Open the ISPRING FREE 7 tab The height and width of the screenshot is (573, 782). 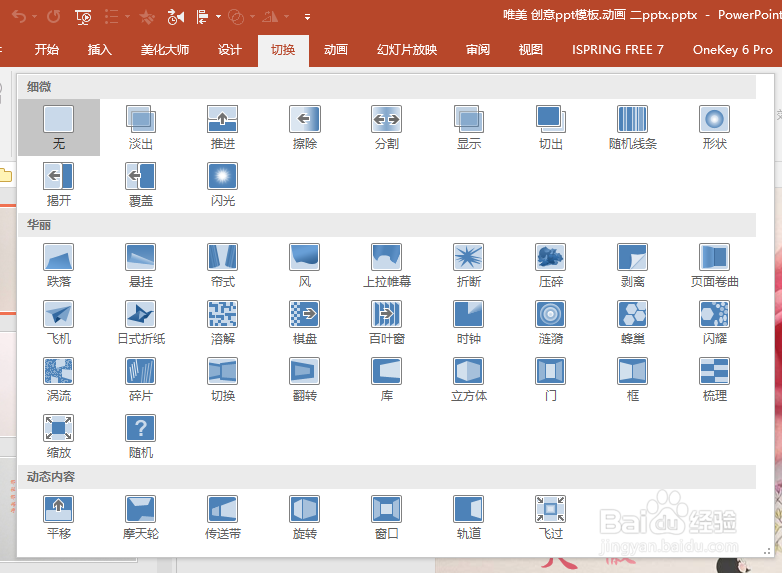pos(617,50)
